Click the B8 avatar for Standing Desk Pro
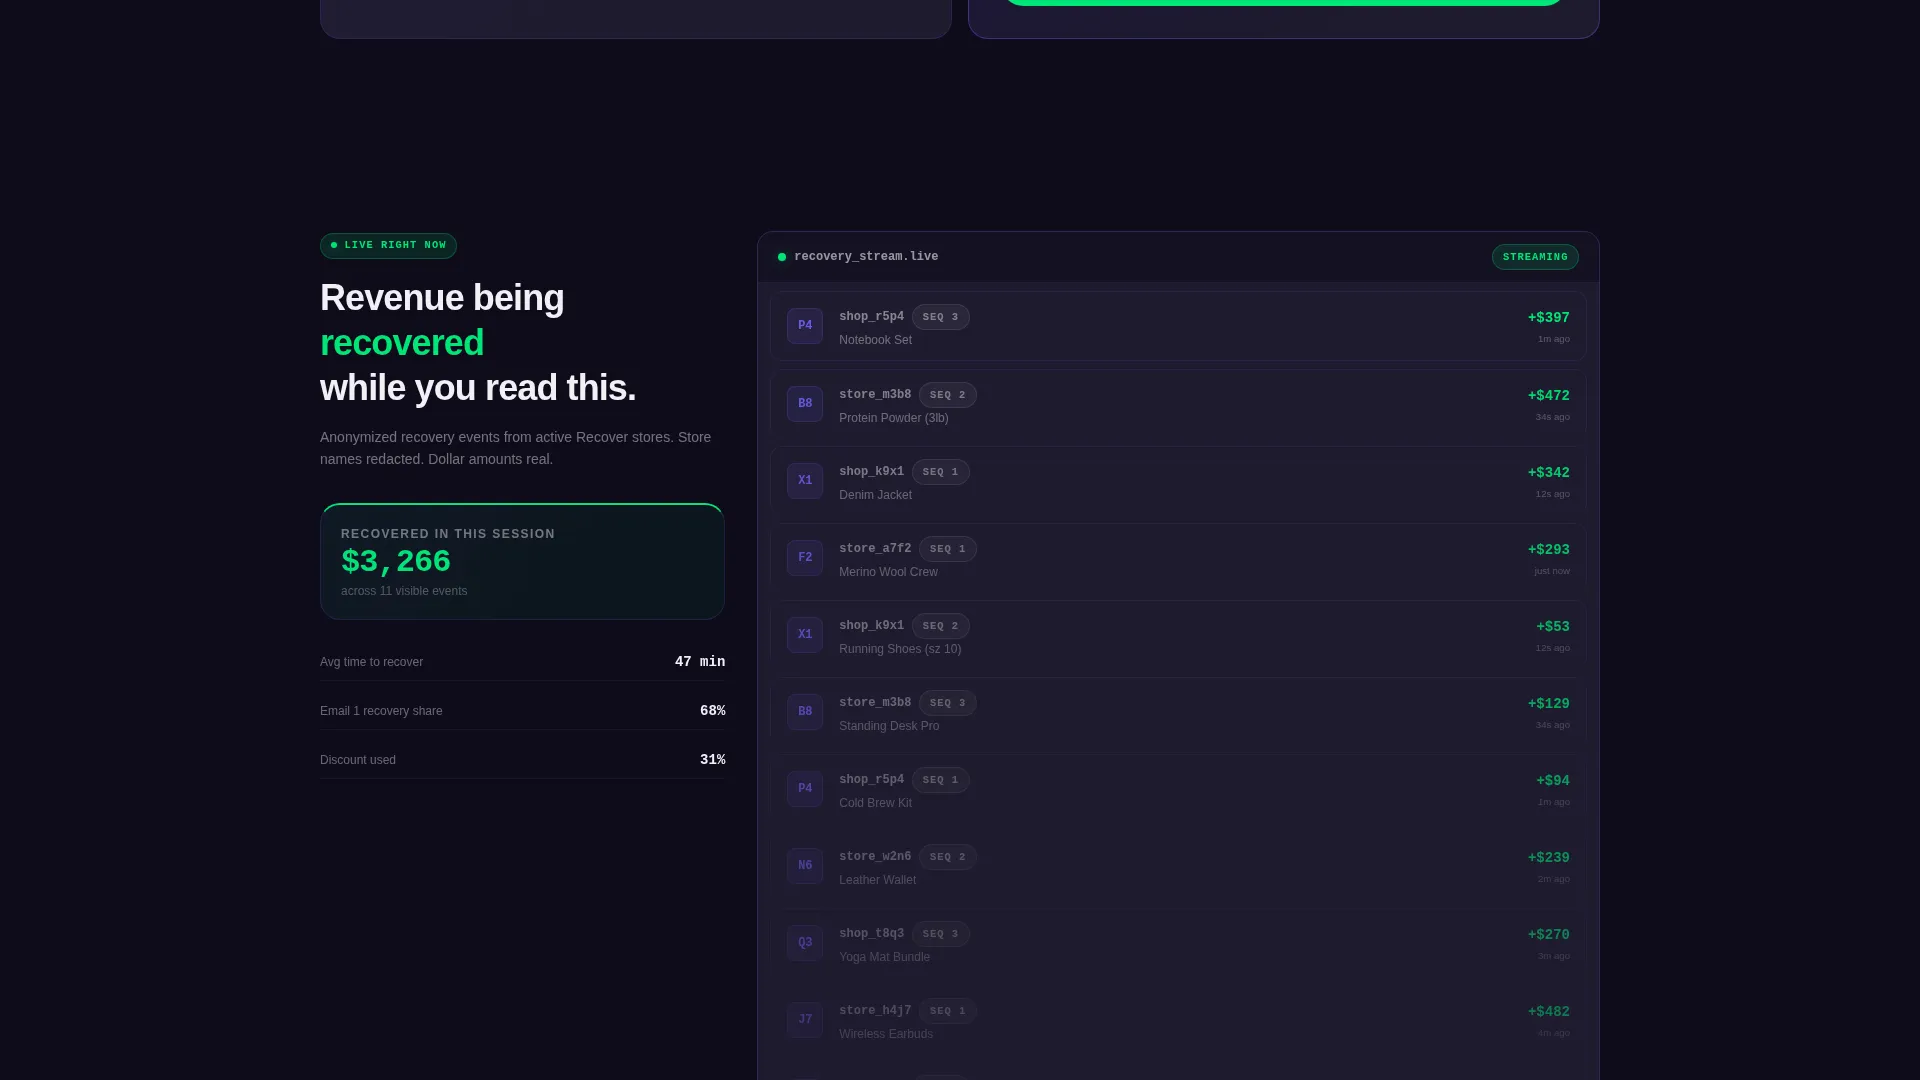The height and width of the screenshot is (1080, 1920). click(805, 712)
